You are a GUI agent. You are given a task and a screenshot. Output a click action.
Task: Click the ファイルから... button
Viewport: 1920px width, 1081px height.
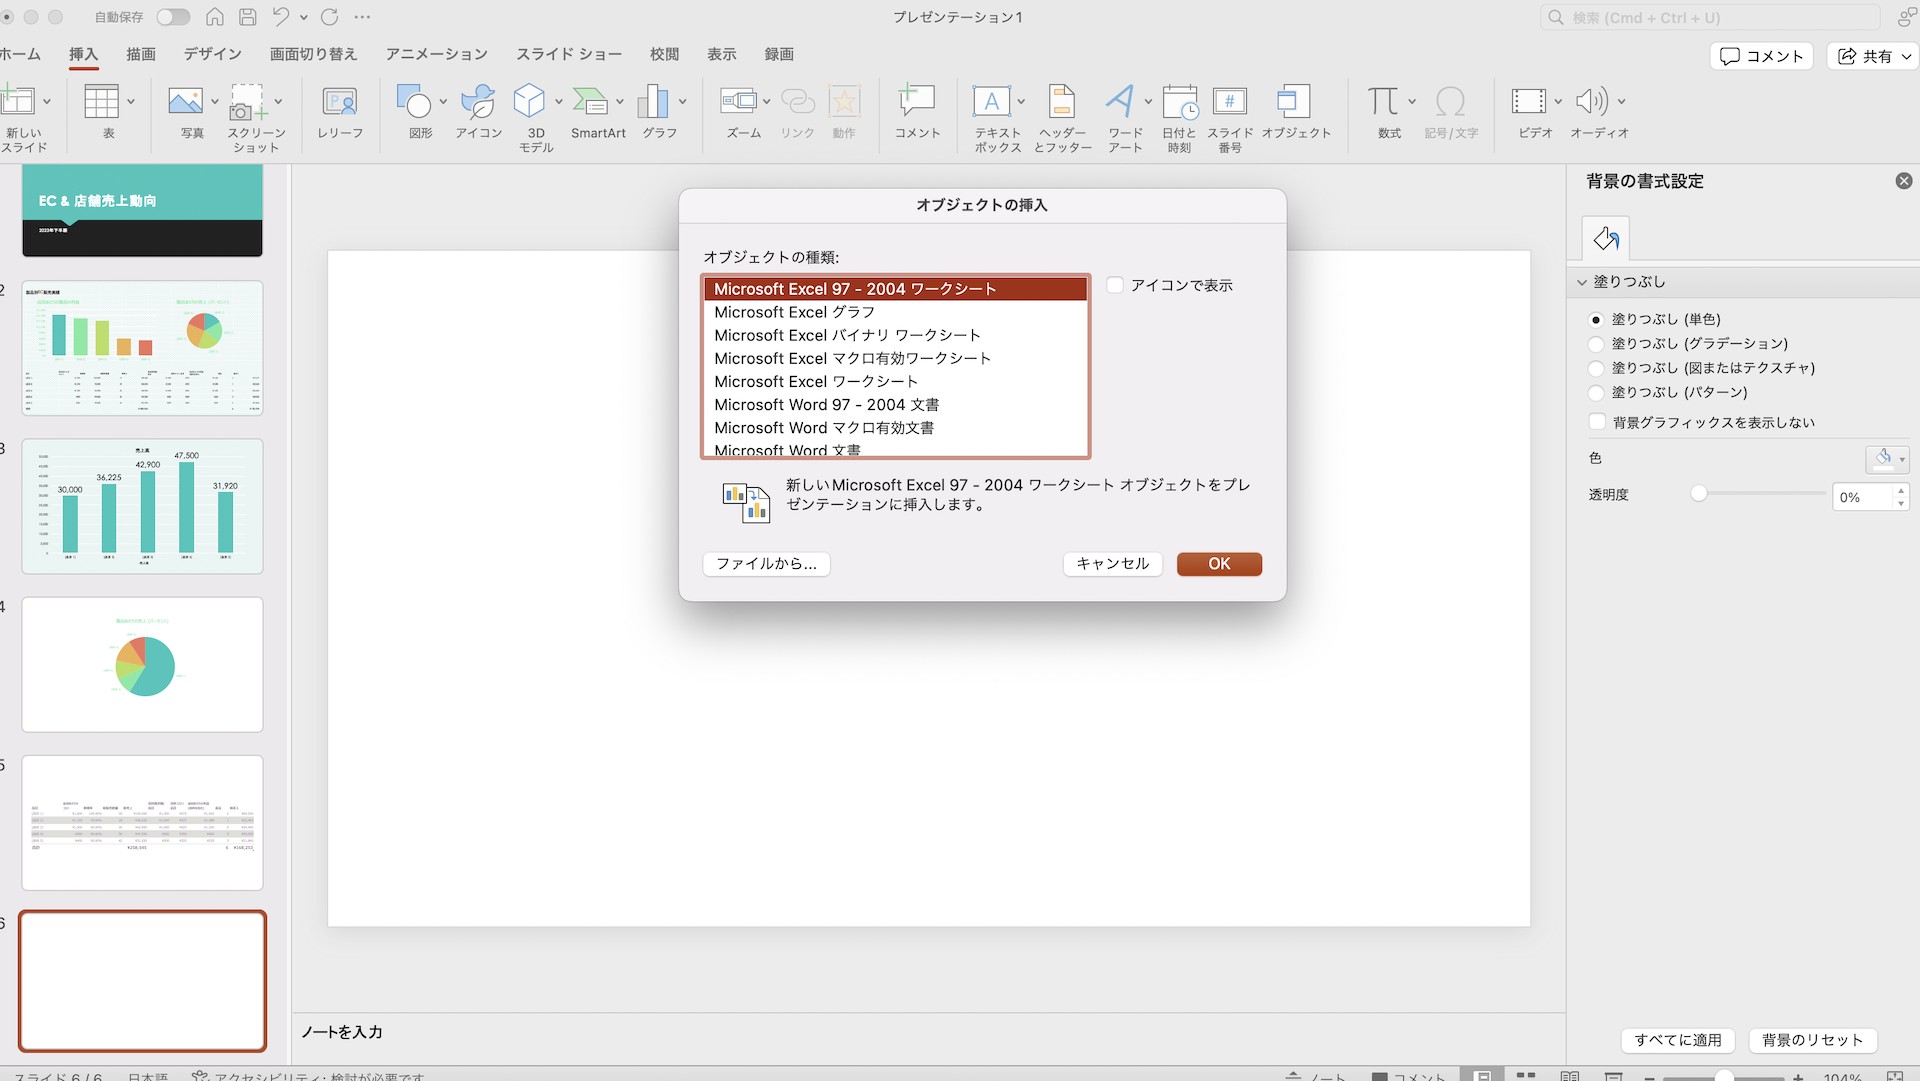click(766, 564)
